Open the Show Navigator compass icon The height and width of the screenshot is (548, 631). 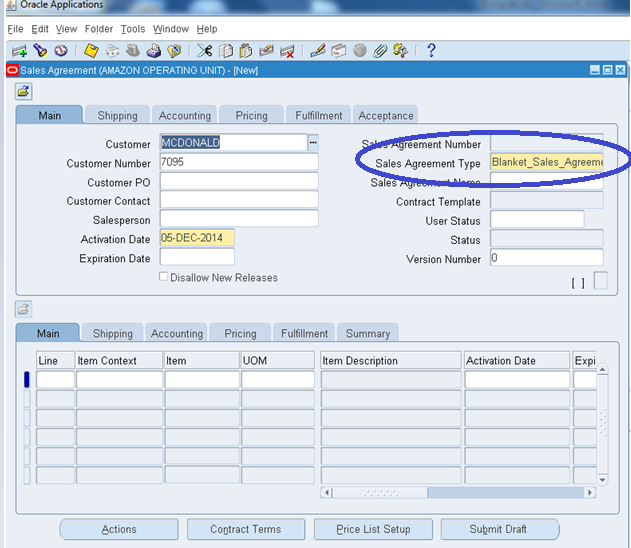[x=61, y=51]
